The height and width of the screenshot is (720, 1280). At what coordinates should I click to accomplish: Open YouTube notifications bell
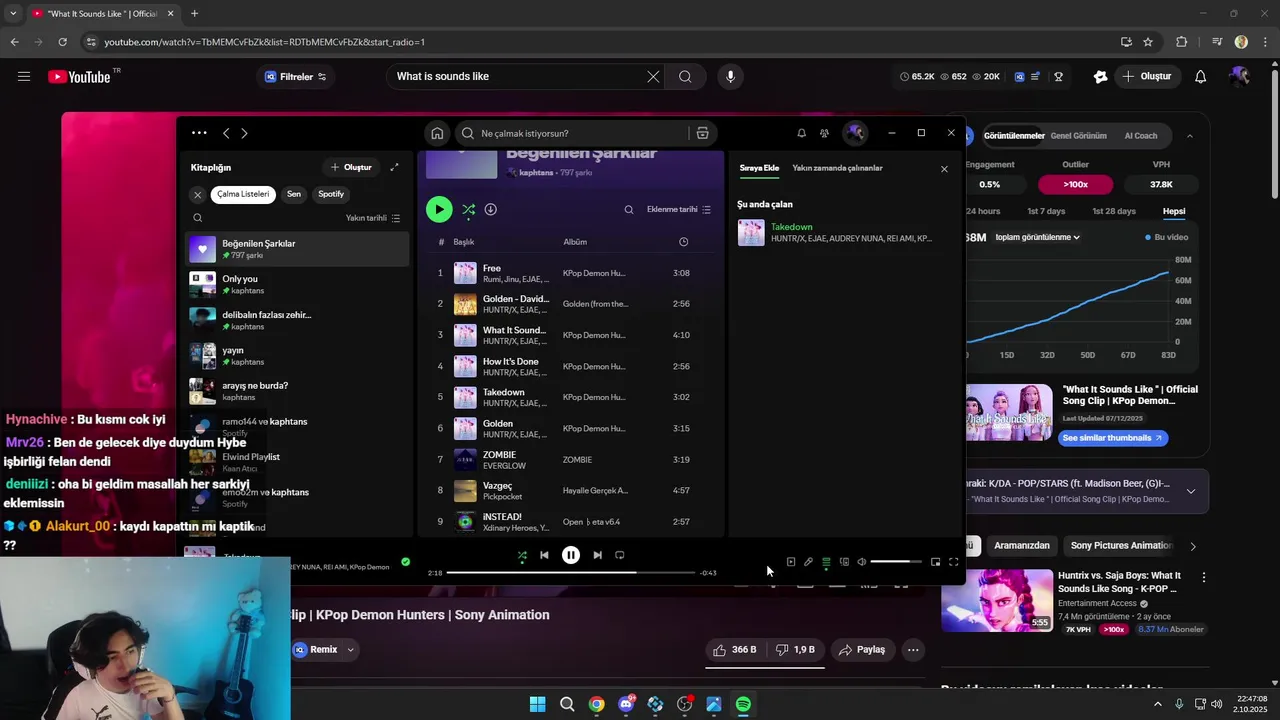[1201, 77]
